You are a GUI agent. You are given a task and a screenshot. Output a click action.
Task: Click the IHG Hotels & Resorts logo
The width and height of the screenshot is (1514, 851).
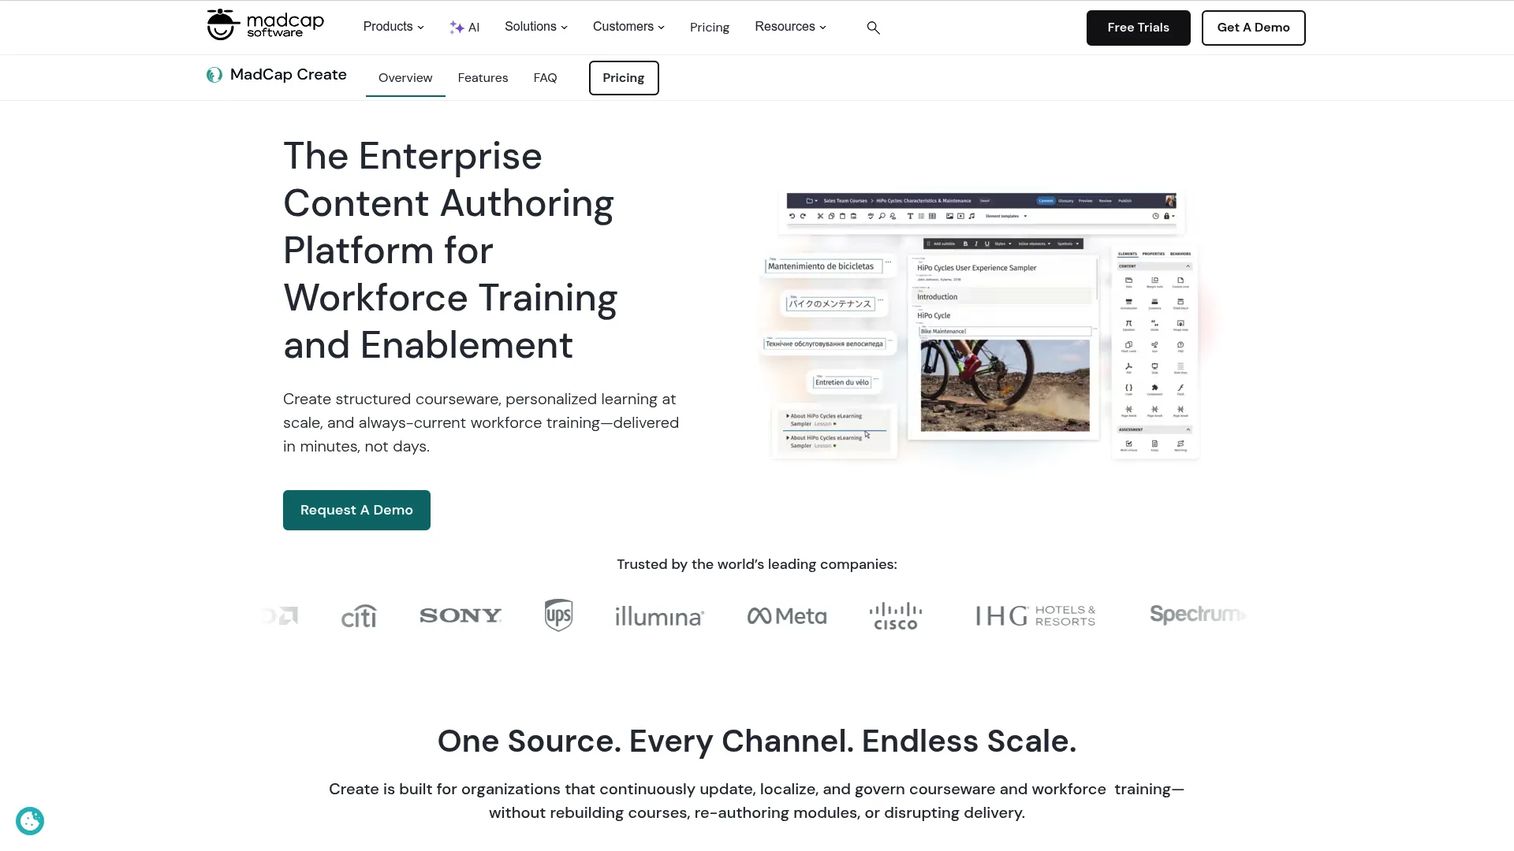(x=1036, y=616)
